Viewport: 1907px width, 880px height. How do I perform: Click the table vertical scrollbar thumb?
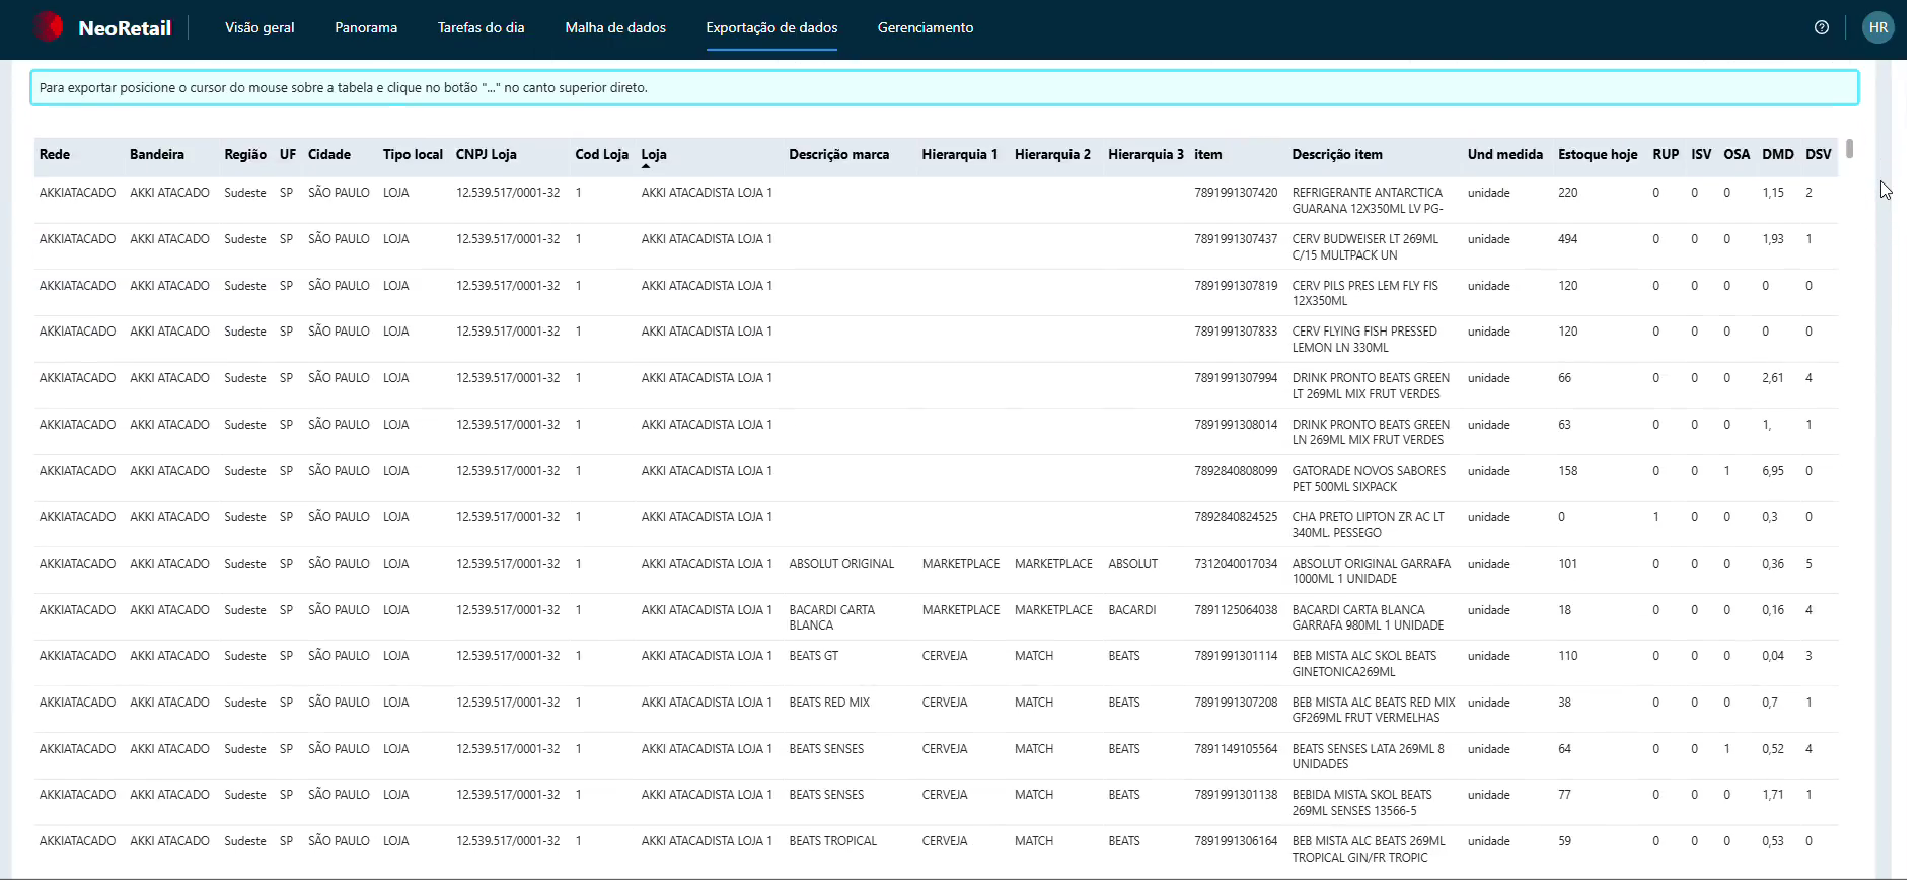1850,148
